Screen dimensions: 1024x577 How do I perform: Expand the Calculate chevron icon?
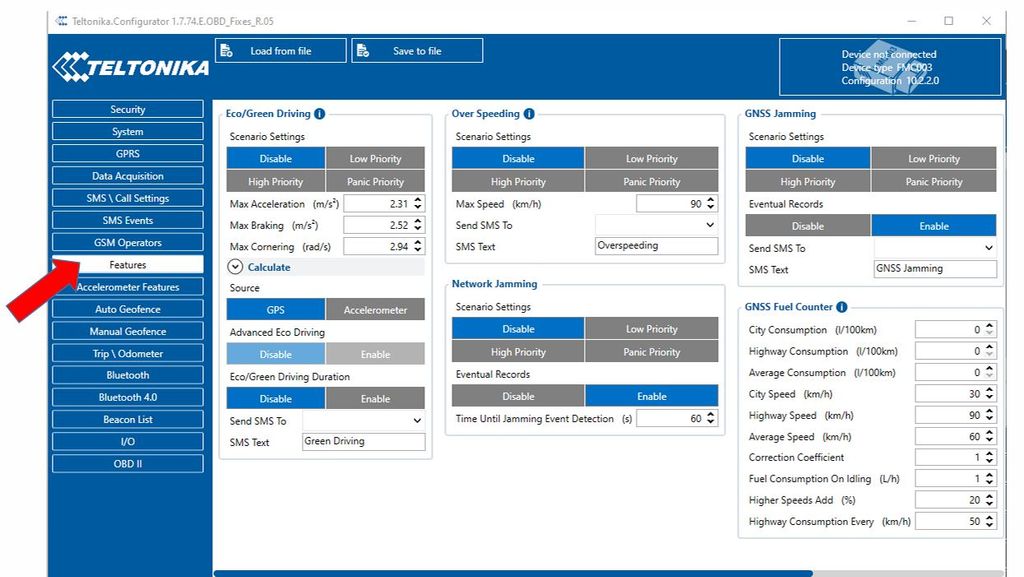click(x=236, y=267)
